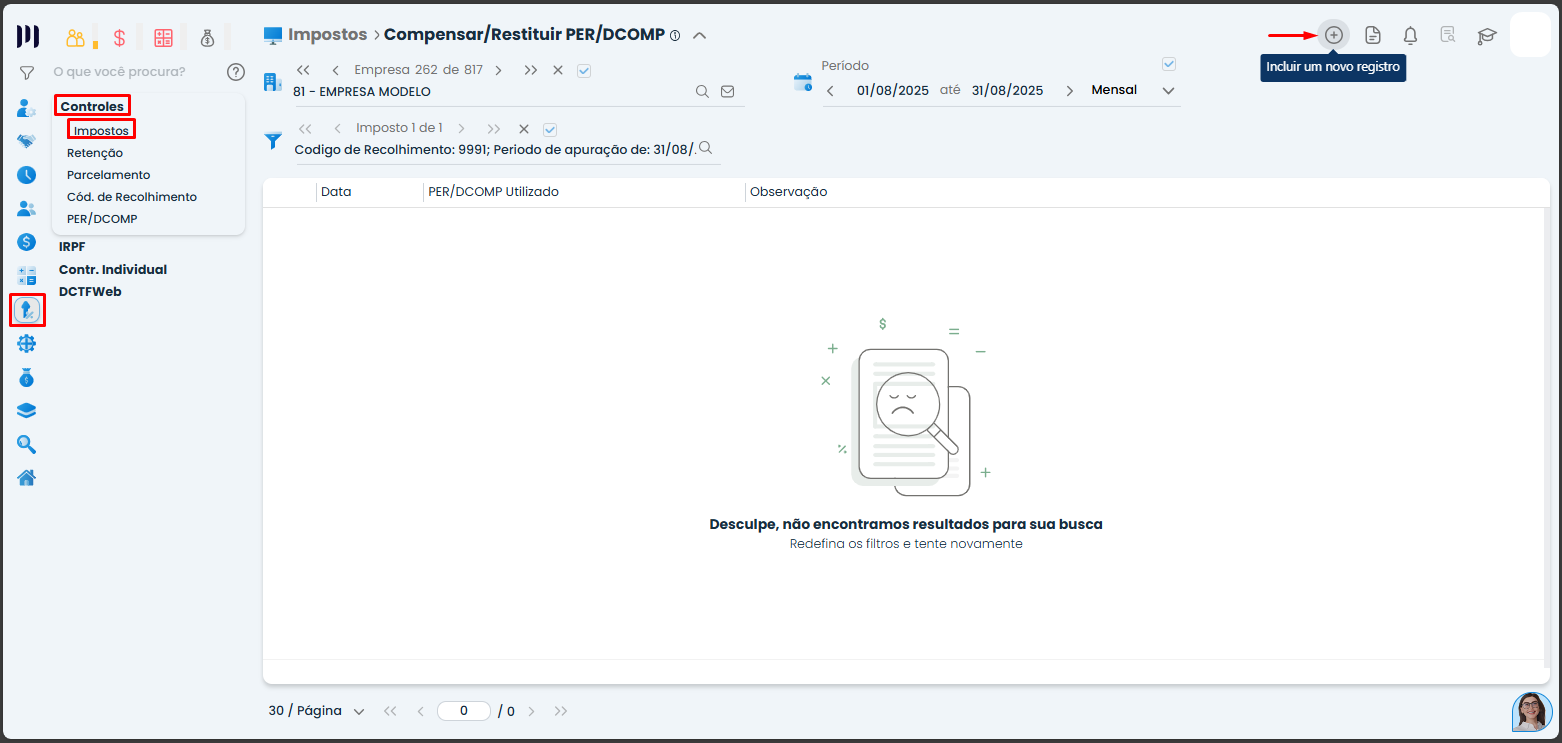
Task: Open the document report icon in the top bar
Action: (x=1373, y=35)
